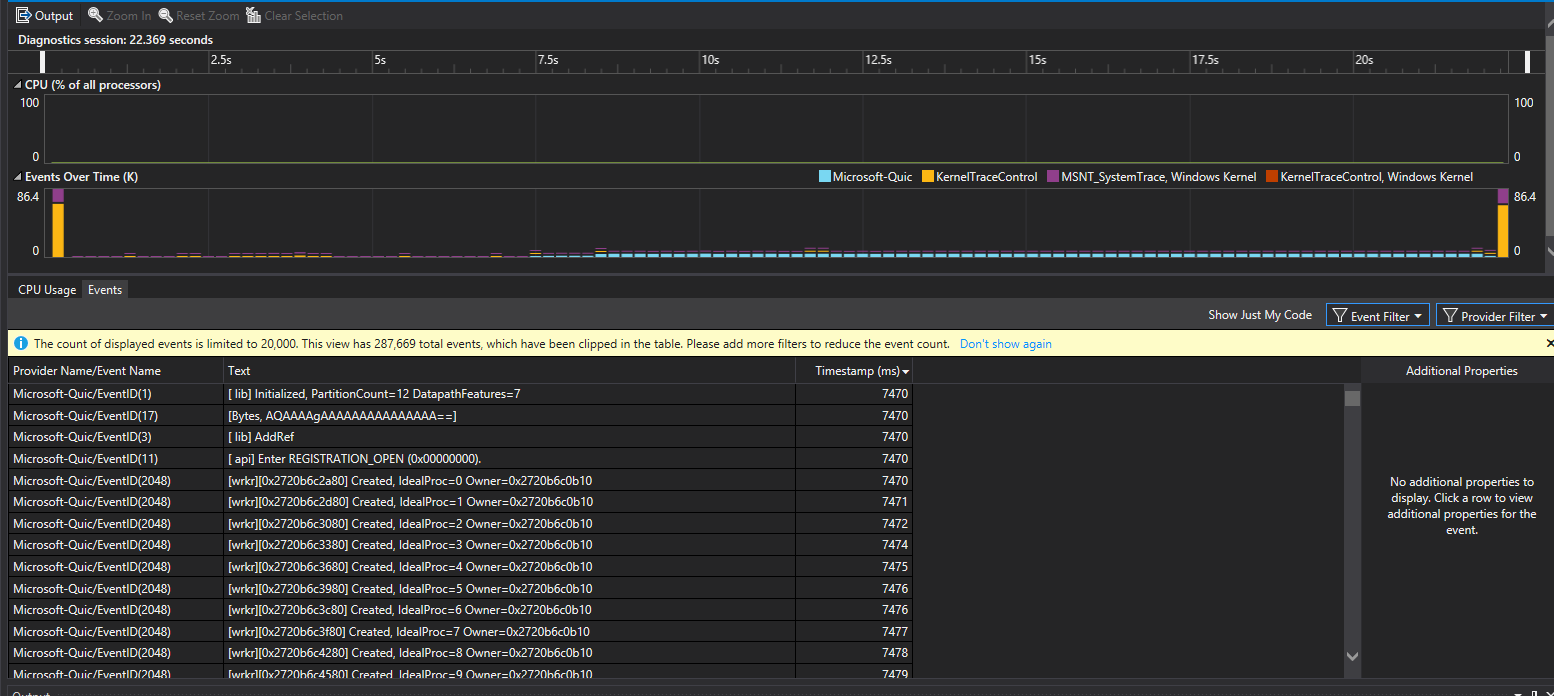Click the Don't show again link
This screenshot has height=696, width=1554.
[x=1005, y=343]
